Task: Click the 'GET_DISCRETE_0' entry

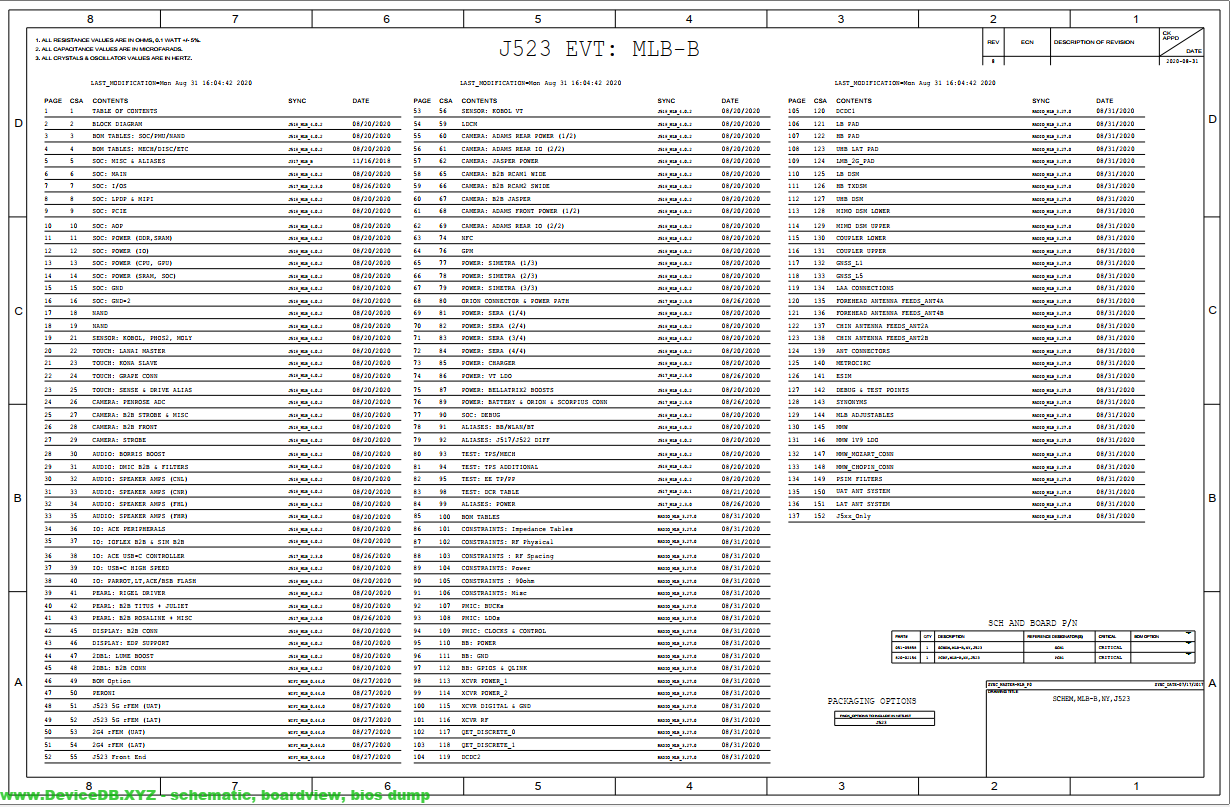Action: click(488, 732)
